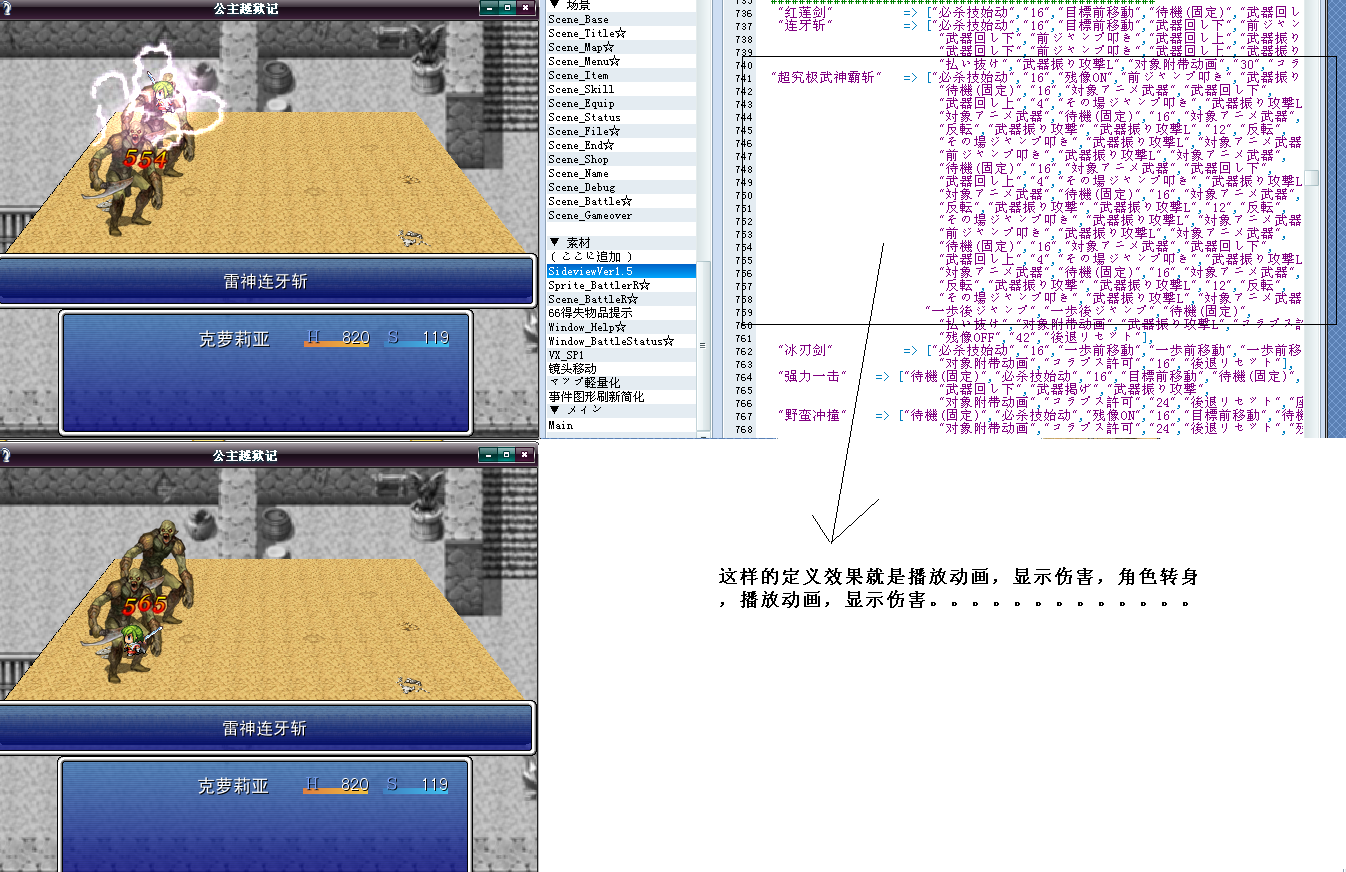Minimize the lower 公主越狱记 game window

coord(488,455)
